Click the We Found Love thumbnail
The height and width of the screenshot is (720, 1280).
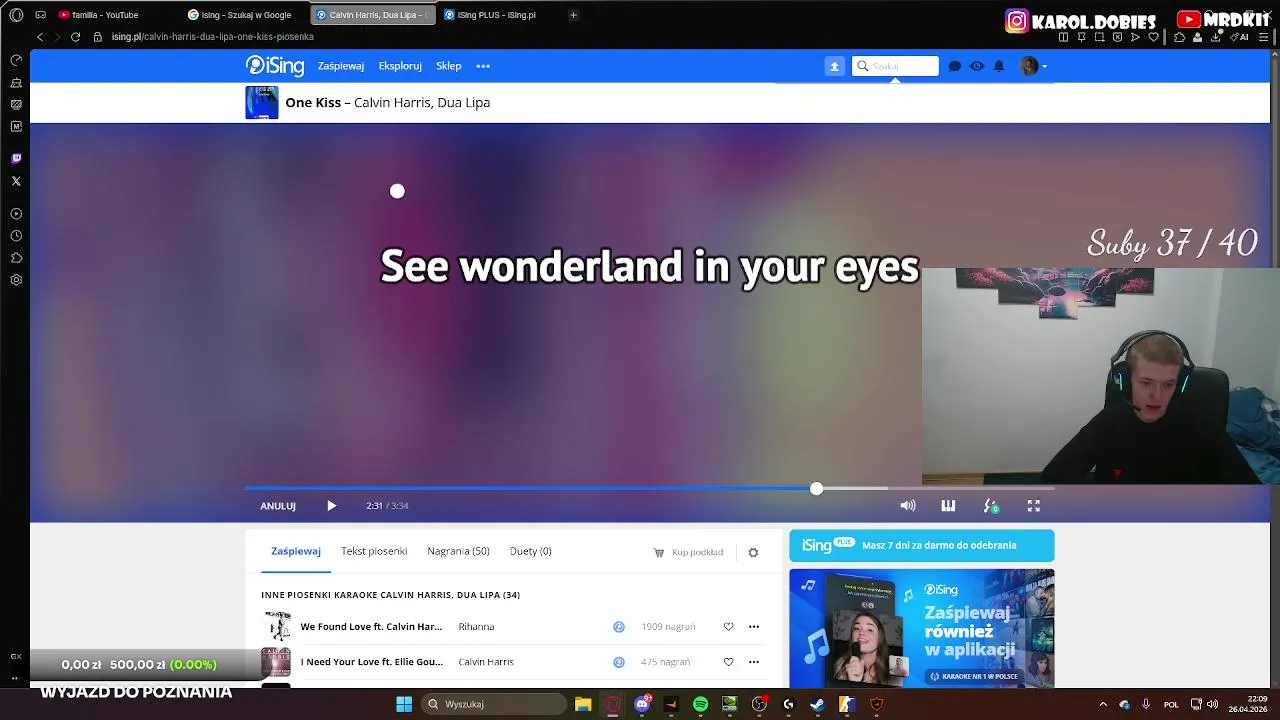tap(276, 627)
